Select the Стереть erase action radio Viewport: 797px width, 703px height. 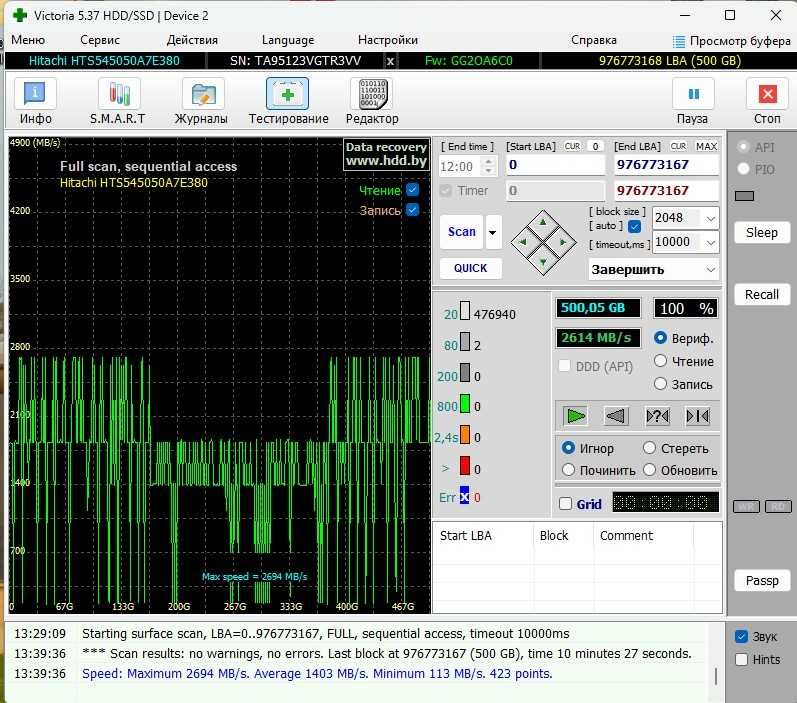[x=649, y=448]
